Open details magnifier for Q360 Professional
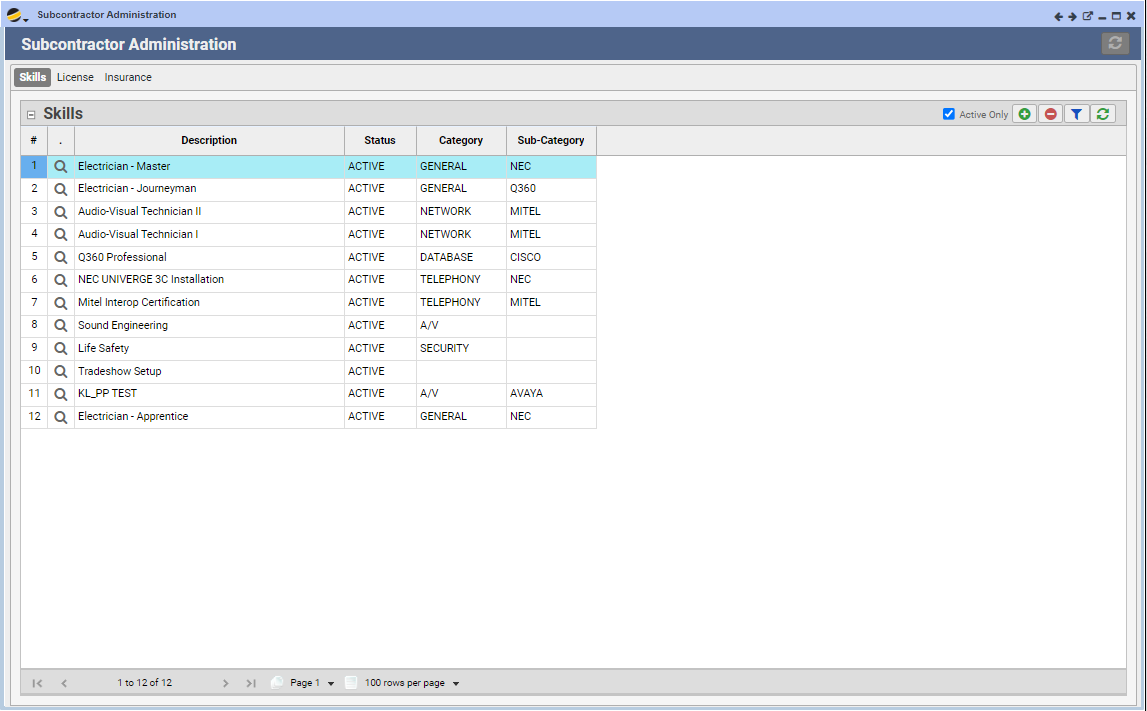 [x=61, y=257]
